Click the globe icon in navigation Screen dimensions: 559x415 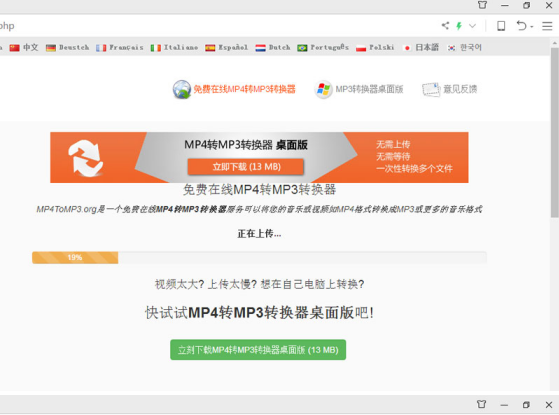(x=182, y=89)
